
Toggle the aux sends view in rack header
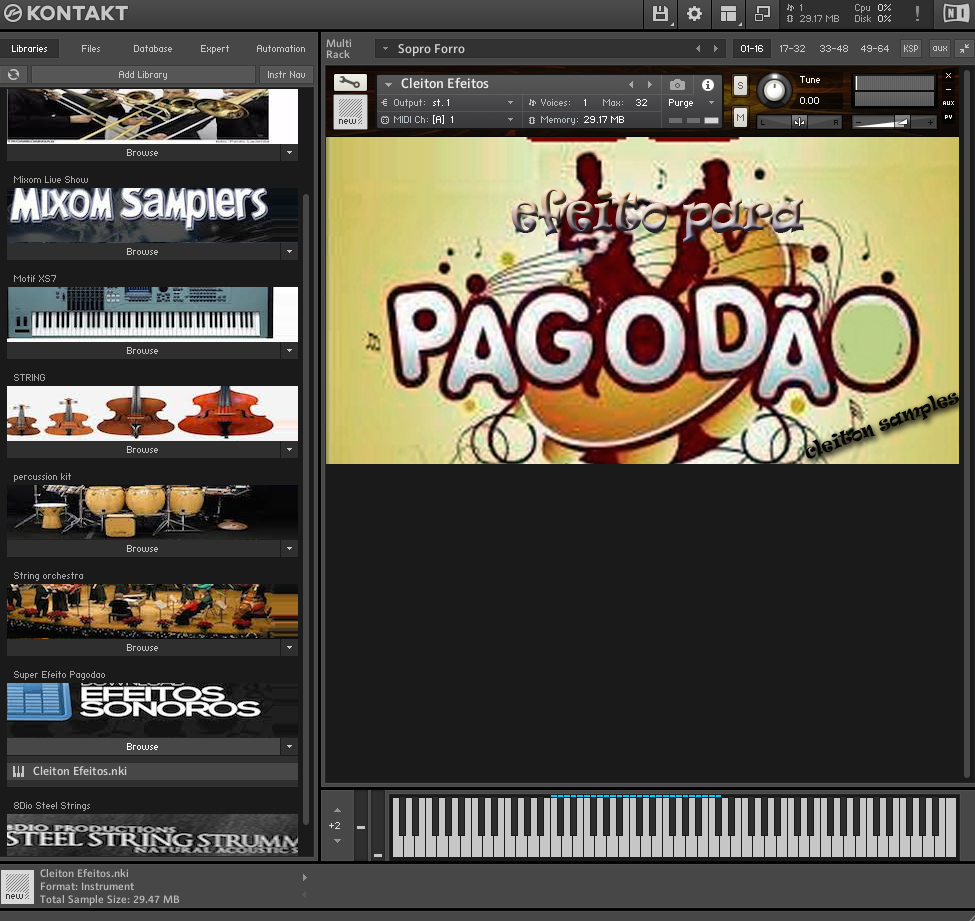click(x=940, y=49)
